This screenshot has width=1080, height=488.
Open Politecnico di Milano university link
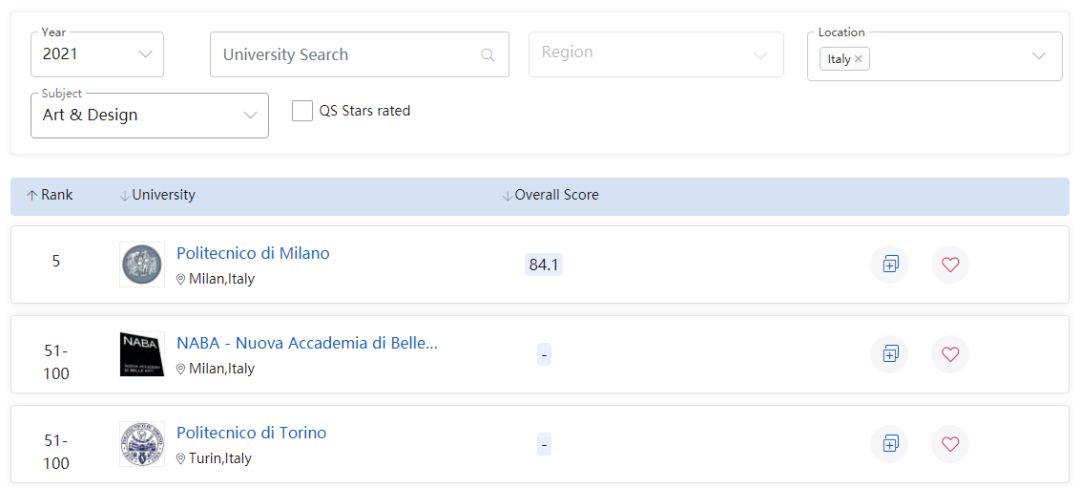click(x=252, y=253)
